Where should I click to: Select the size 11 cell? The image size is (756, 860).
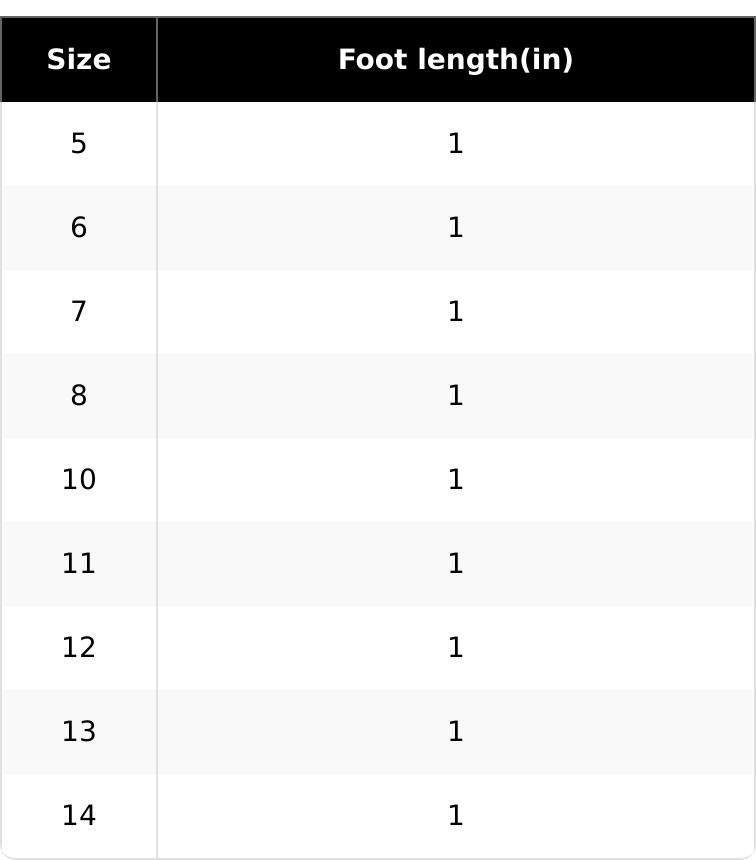coord(79,564)
